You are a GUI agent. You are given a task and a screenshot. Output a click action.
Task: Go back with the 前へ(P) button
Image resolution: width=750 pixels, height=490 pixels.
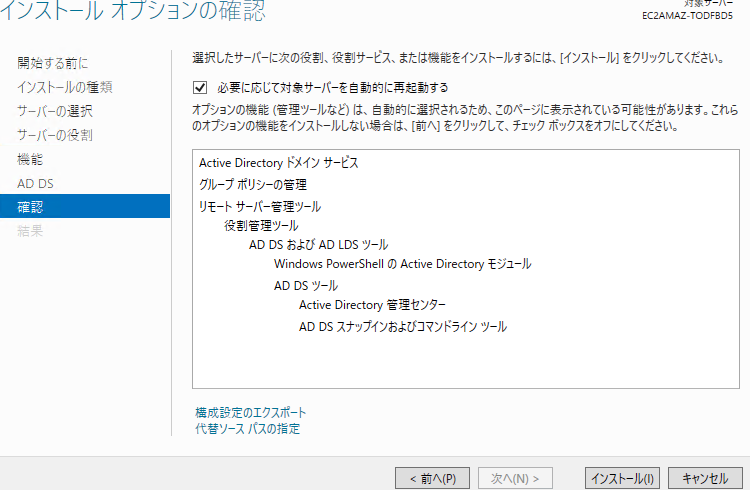432,479
